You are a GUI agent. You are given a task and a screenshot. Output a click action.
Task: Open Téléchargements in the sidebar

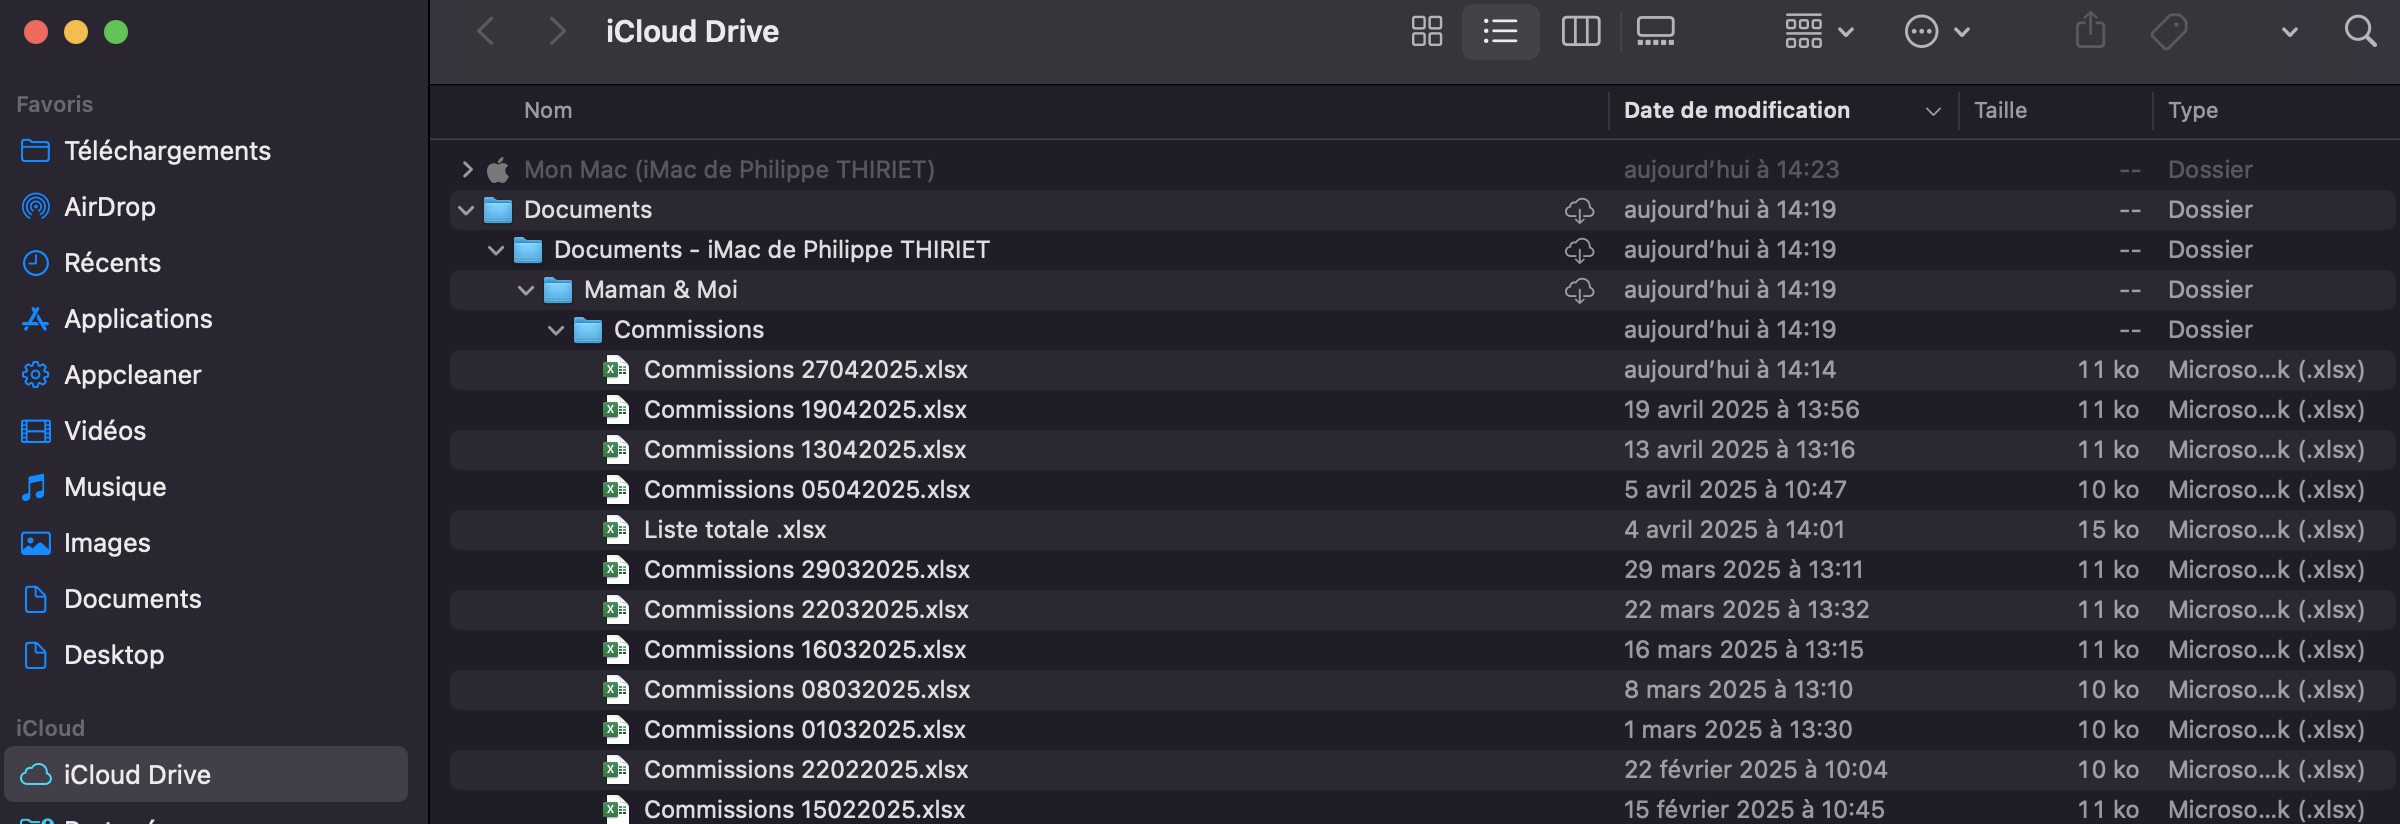(x=167, y=151)
